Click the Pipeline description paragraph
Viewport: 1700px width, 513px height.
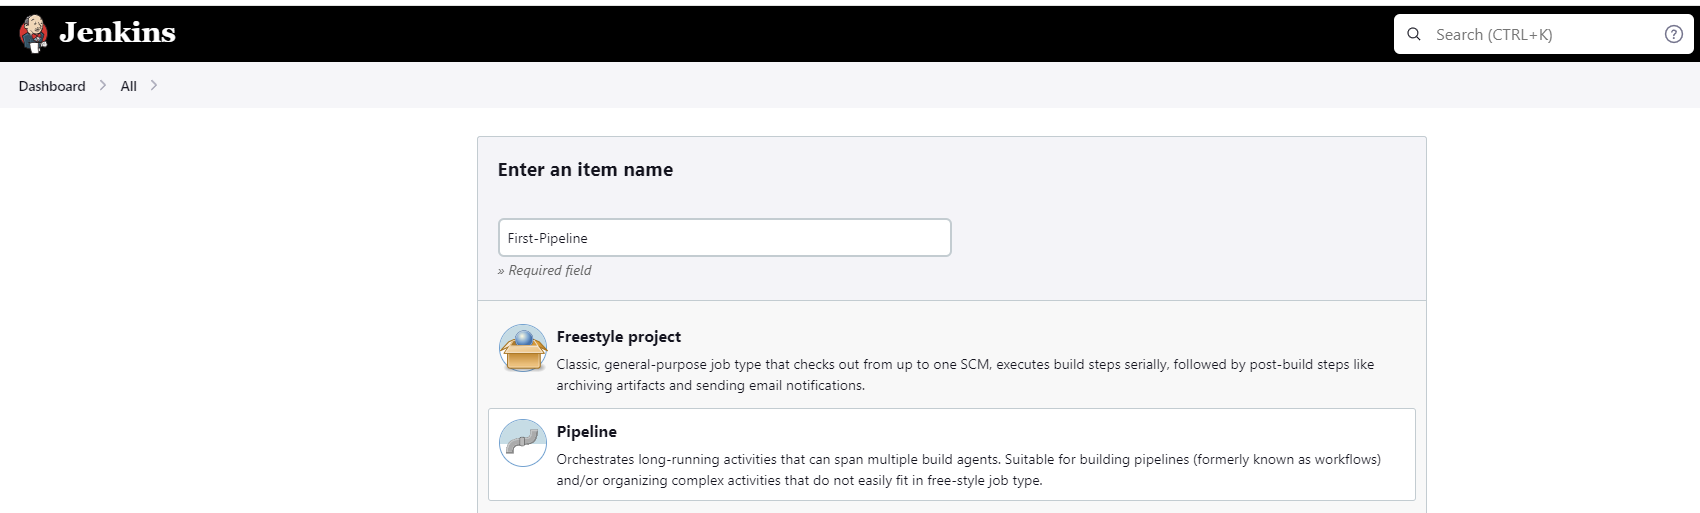(x=968, y=470)
